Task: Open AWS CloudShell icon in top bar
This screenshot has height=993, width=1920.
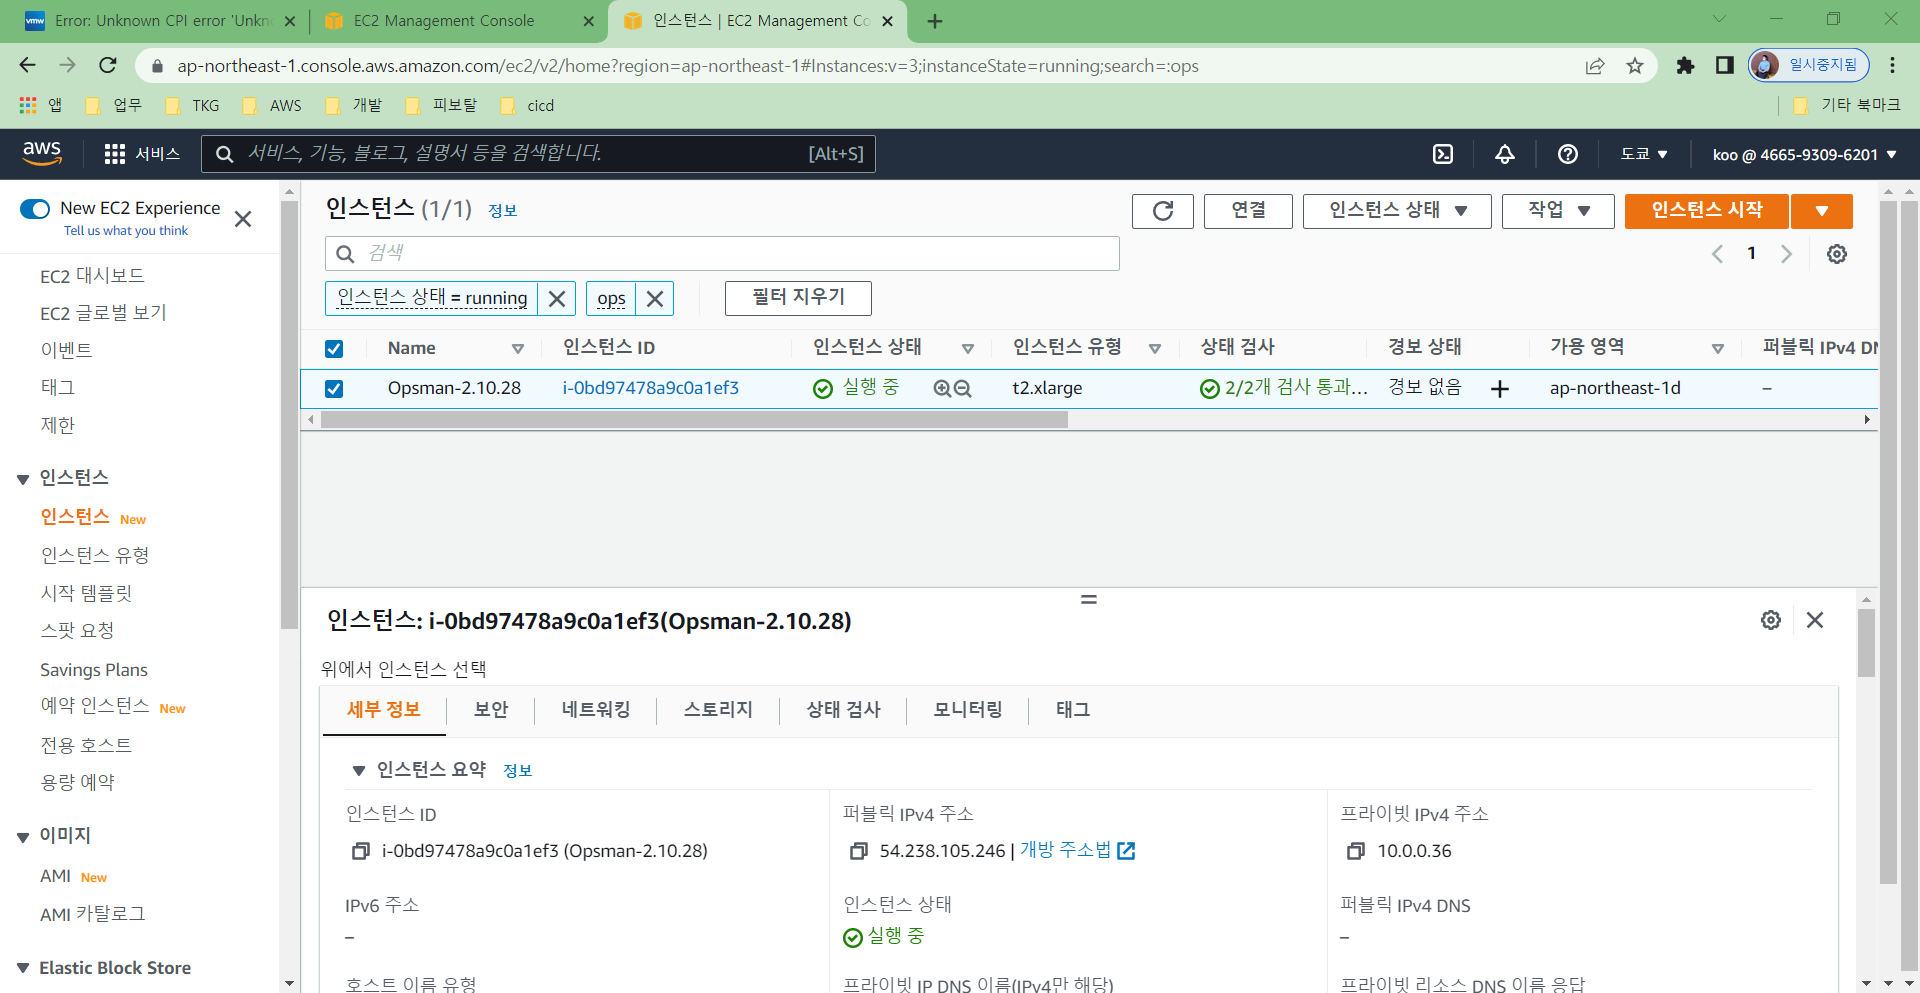Action: pos(1443,154)
